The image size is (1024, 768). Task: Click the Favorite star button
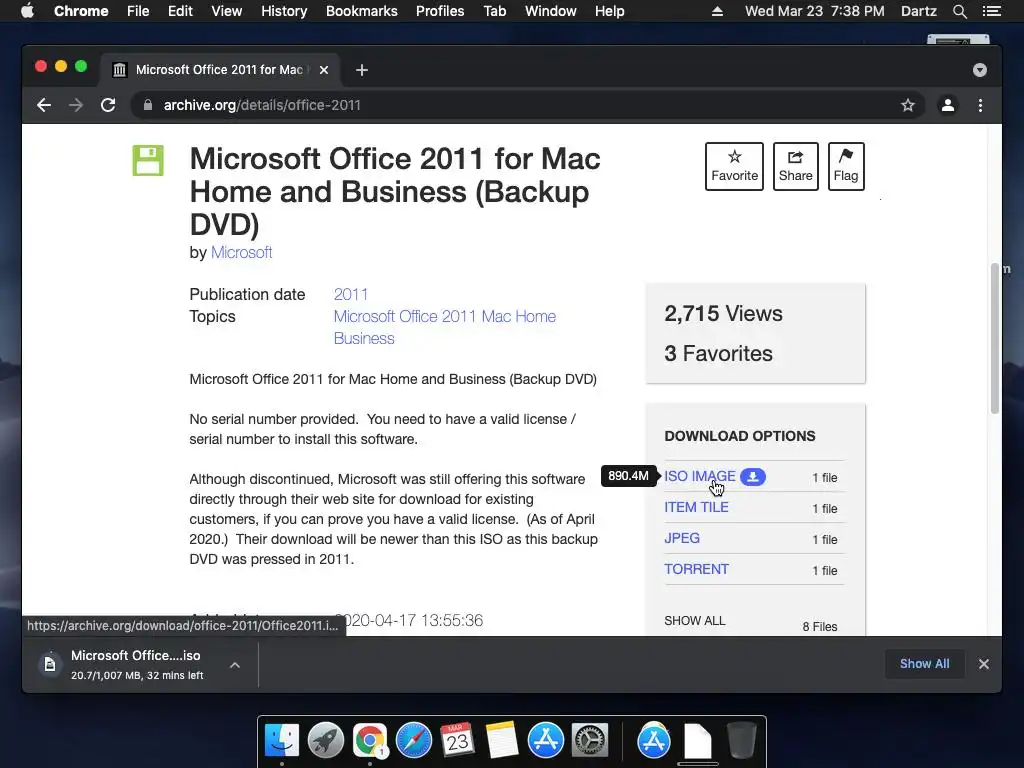pos(734,167)
